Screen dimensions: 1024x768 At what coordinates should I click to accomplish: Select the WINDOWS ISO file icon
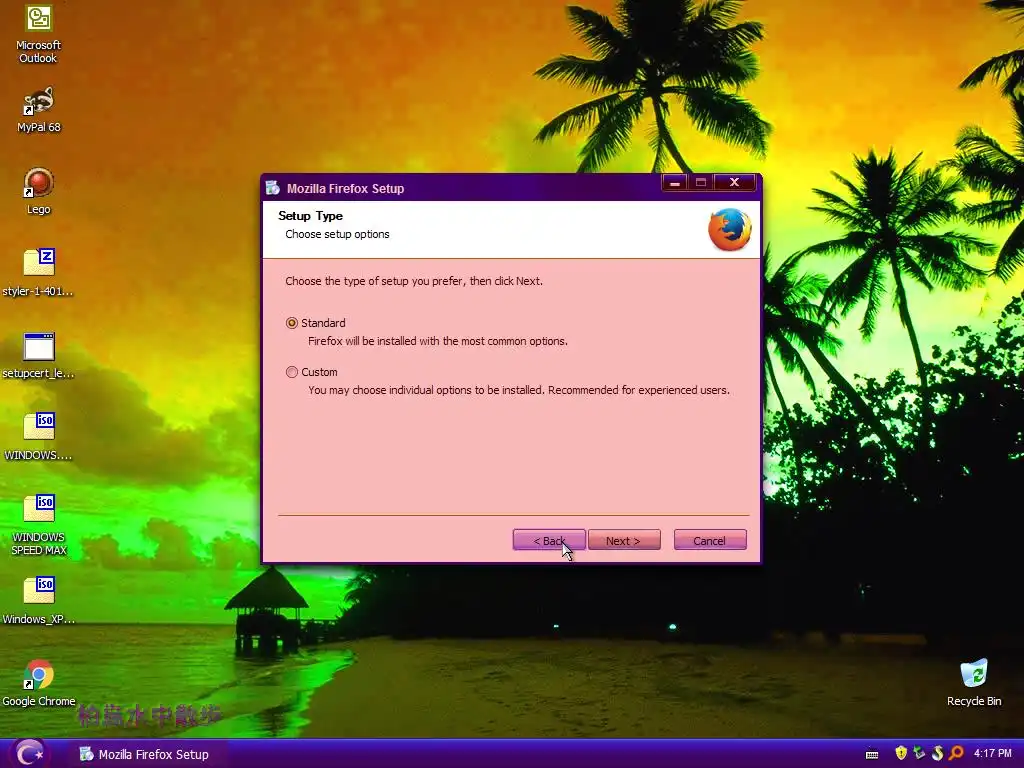(39, 436)
